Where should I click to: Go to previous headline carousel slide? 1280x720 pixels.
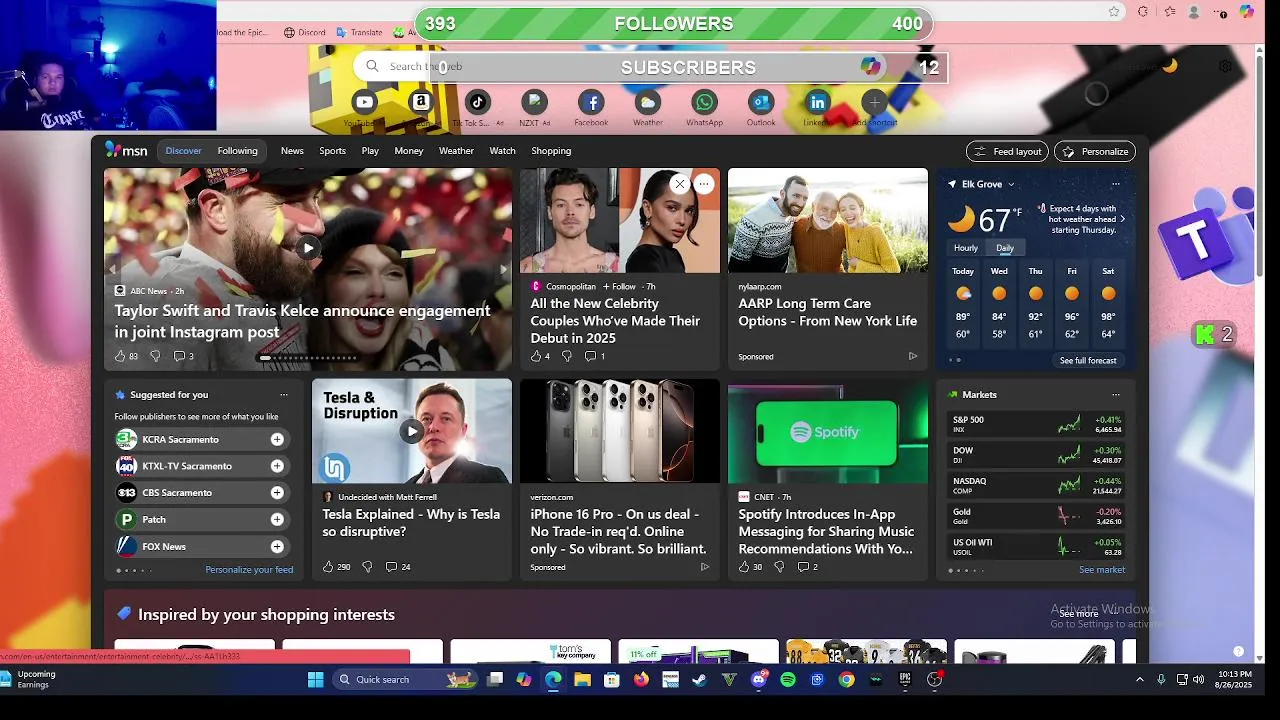(x=112, y=270)
